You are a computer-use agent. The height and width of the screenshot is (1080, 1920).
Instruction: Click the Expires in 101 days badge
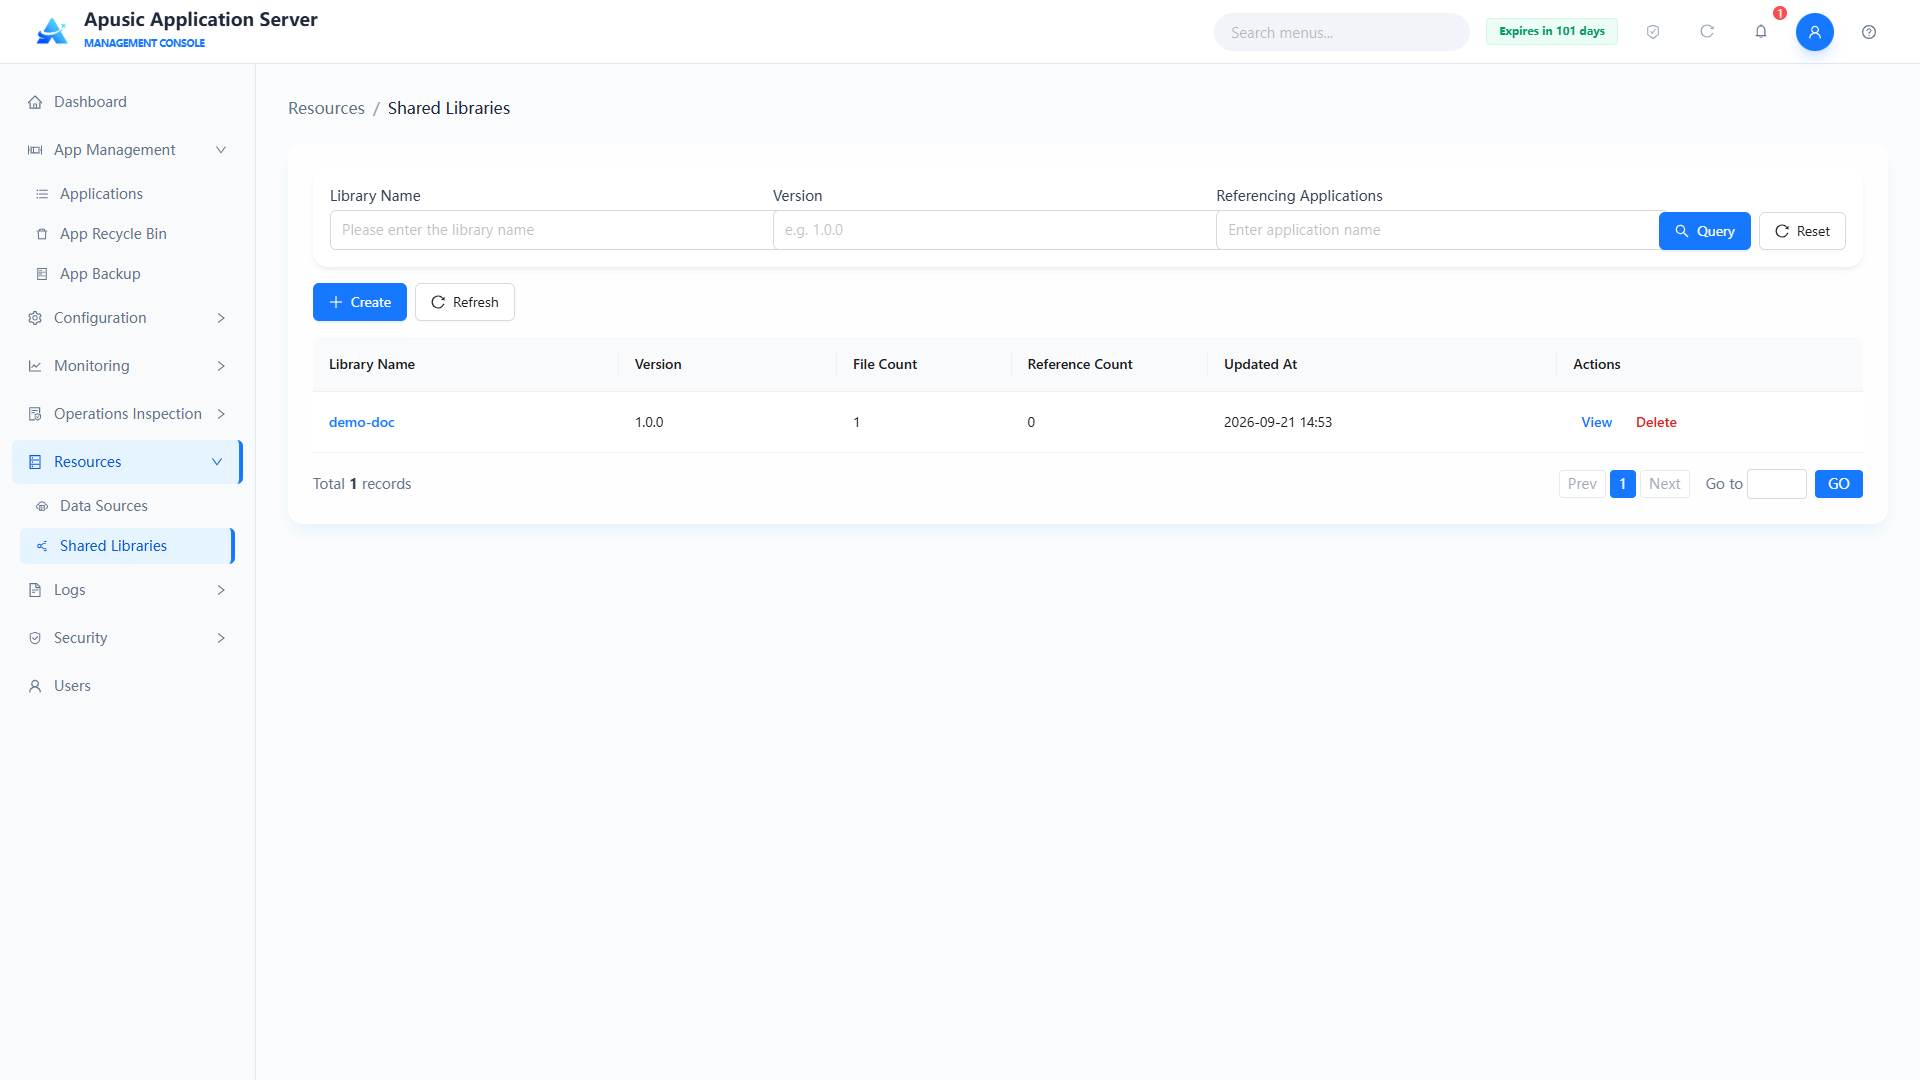click(x=1551, y=31)
